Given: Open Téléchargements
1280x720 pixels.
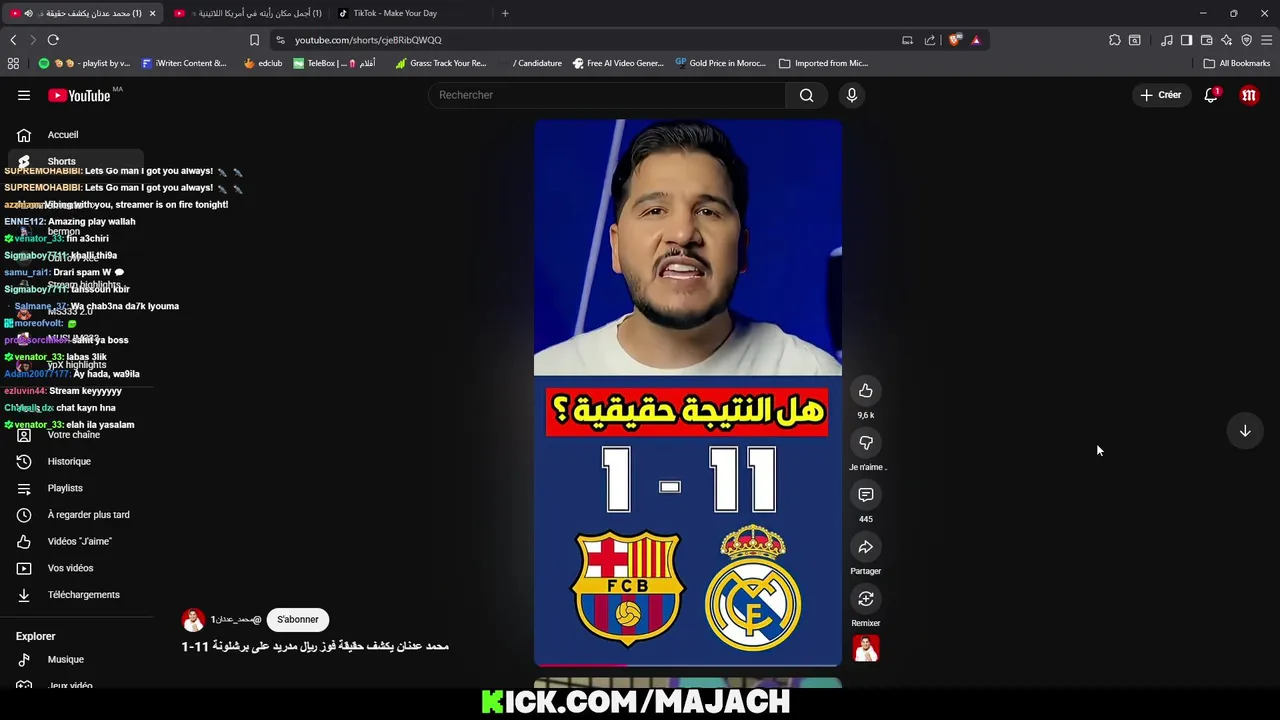Looking at the screenshot, I should tap(75, 595).
